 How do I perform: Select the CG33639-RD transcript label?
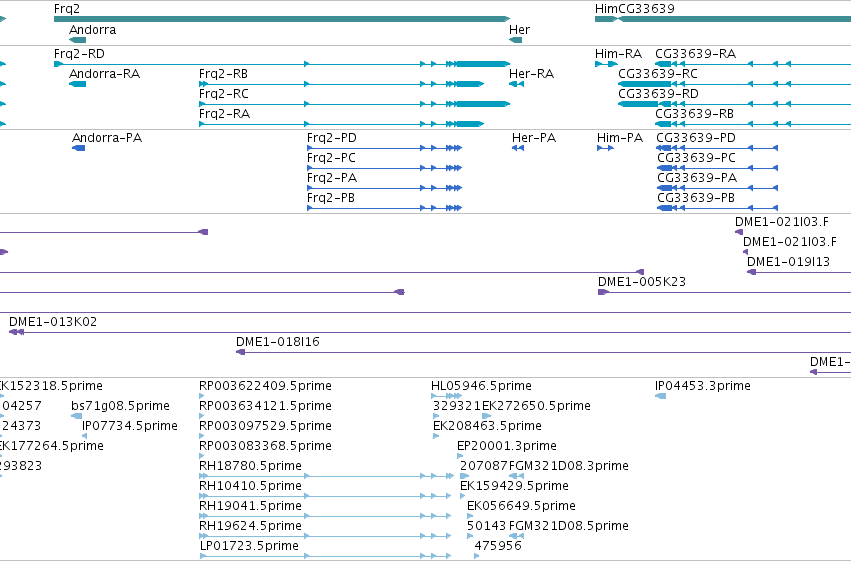pyautogui.click(x=658, y=94)
